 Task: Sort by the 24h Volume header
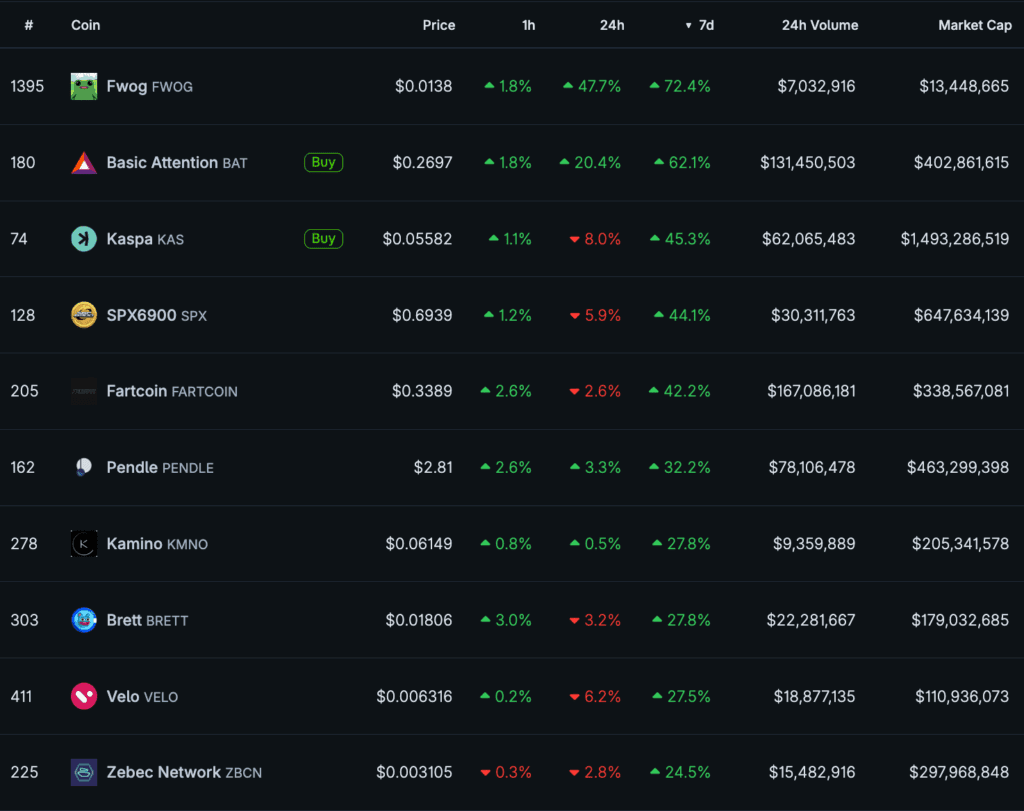point(819,25)
